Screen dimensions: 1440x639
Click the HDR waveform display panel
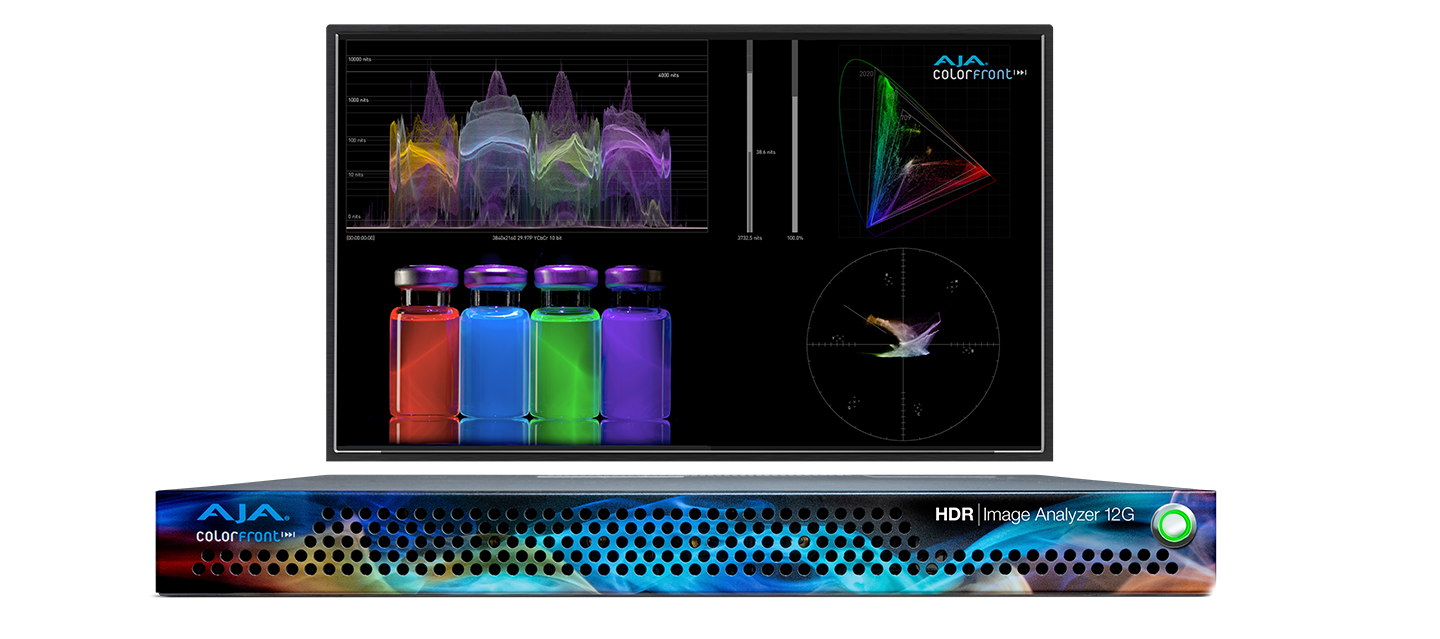[527, 135]
